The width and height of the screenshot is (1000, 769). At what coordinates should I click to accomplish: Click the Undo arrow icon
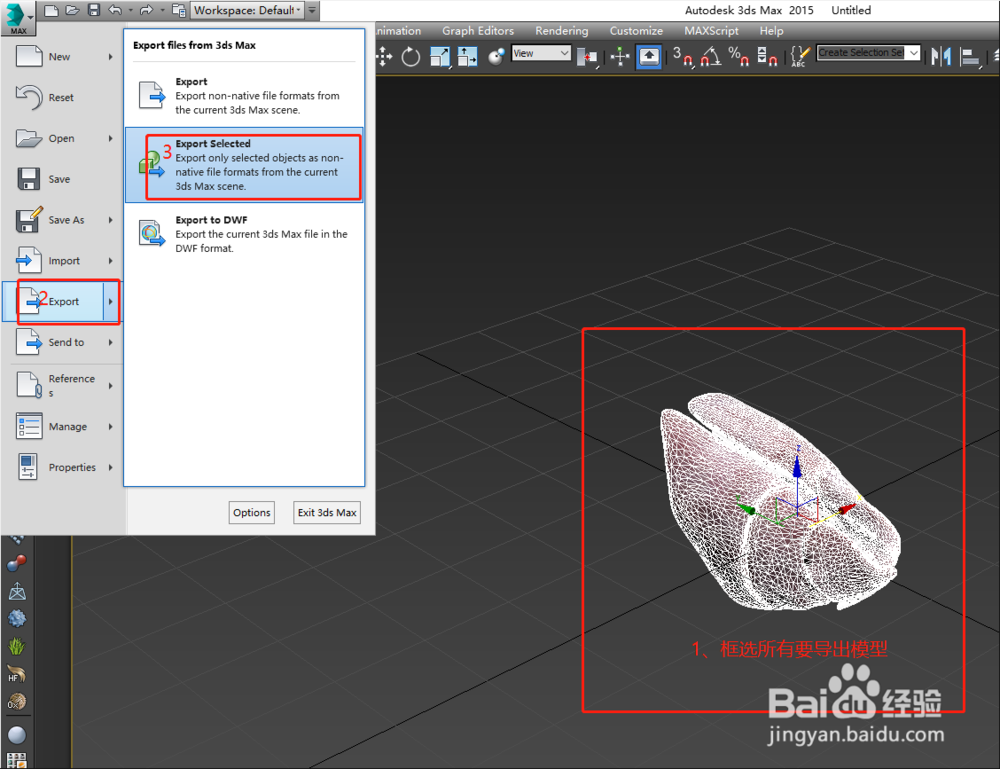click(x=115, y=10)
